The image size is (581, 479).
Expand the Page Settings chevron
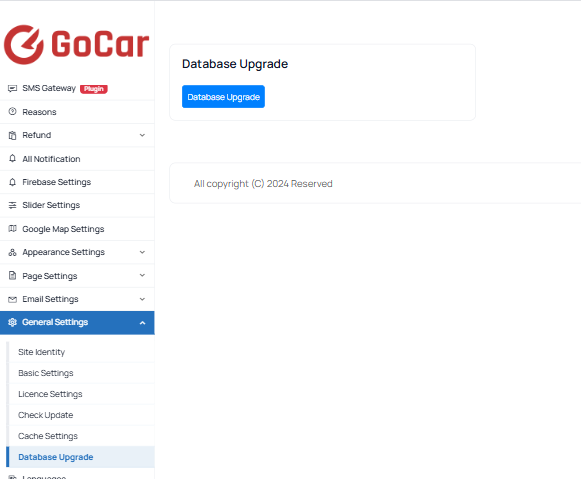coord(142,275)
